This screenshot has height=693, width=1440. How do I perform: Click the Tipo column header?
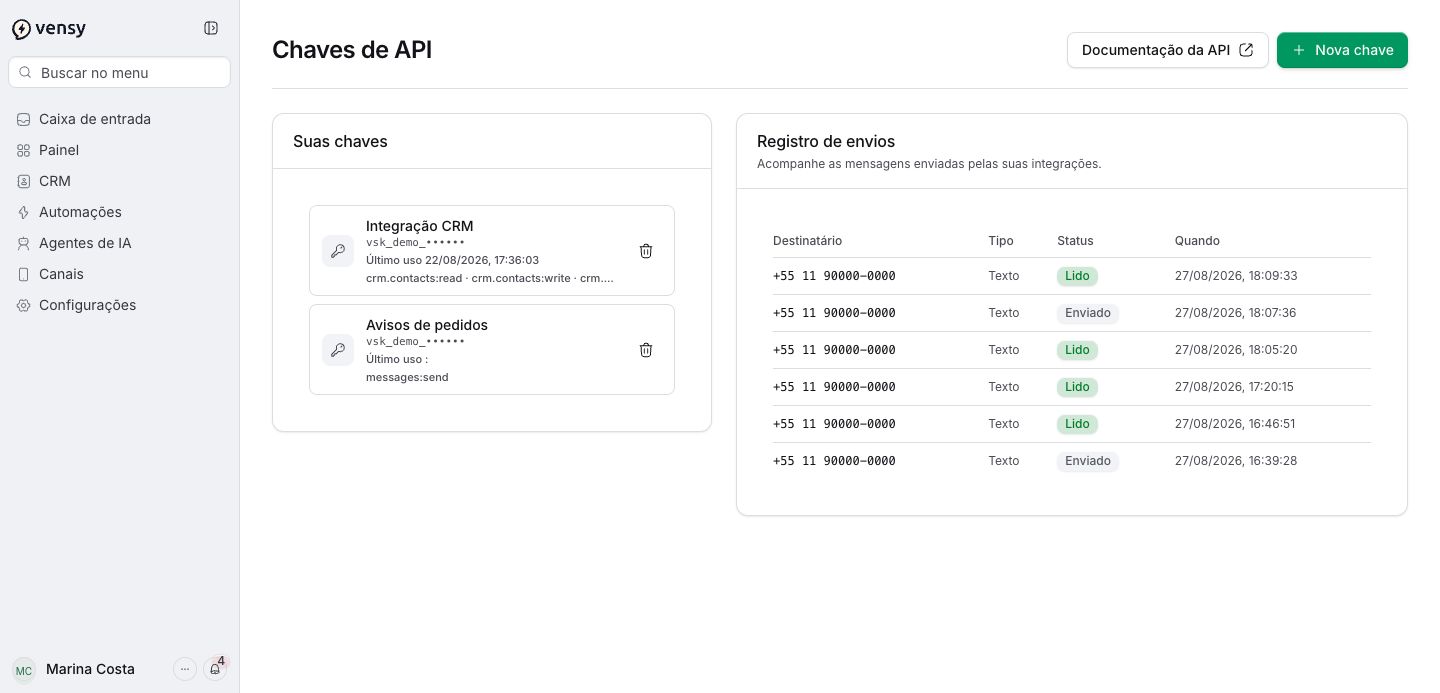[1001, 241]
